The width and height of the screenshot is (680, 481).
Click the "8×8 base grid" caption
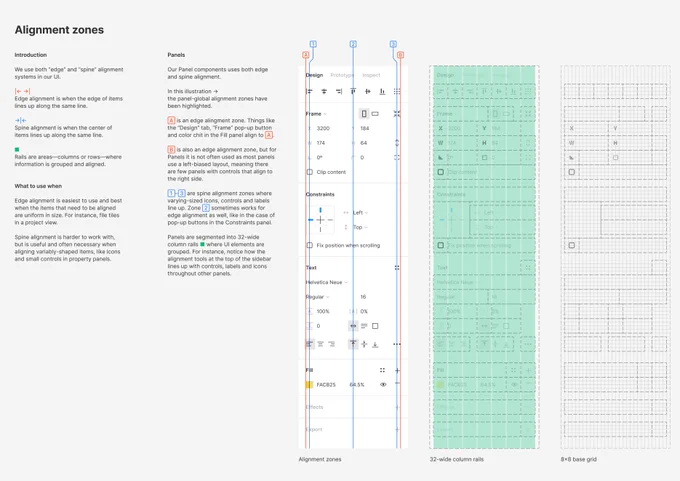(x=579, y=459)
